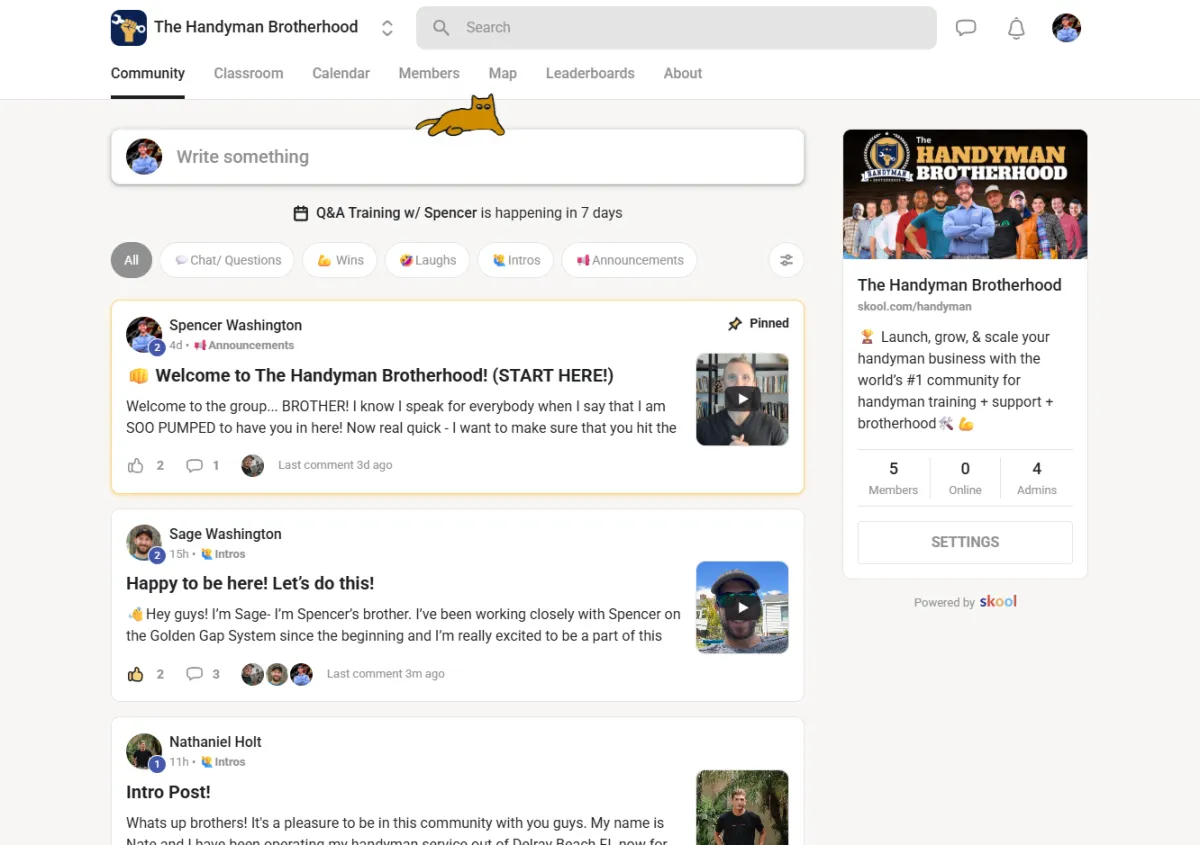View the Leaderboards tab

[x=590, y=73]
